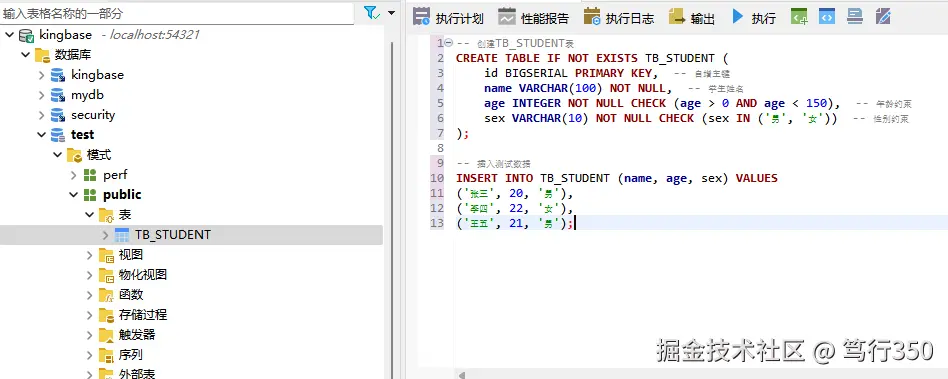Click the TB_STUDENT table icon
Screen dimensions: 948x379
122,235
